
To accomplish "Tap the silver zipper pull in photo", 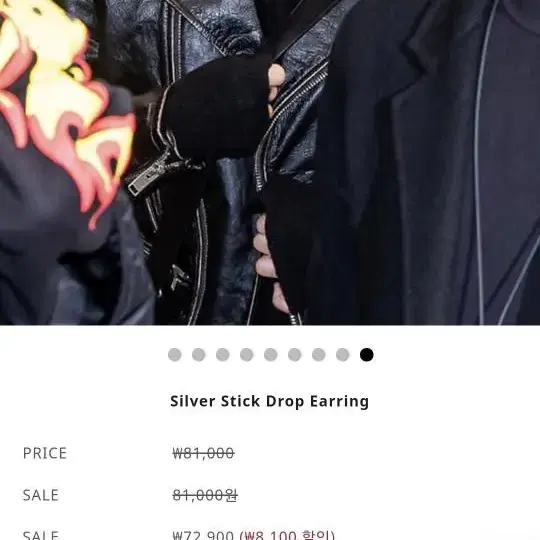I will (x=149, y=175).
